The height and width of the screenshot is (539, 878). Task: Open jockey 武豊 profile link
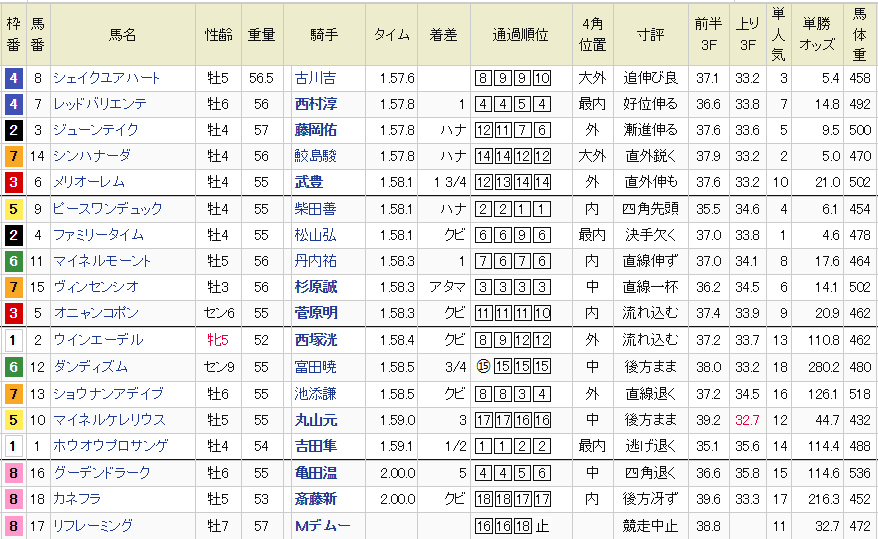[x=309, y=182]
